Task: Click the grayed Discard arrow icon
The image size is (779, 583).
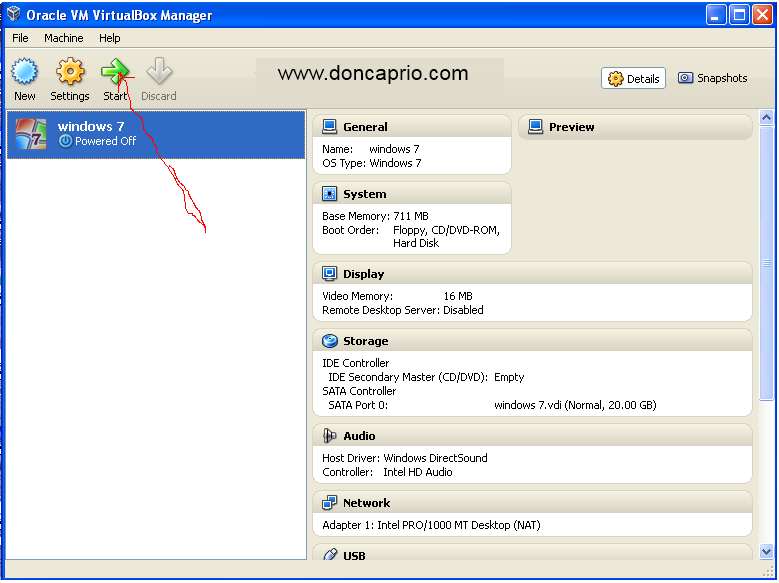Action: pos(159,71)
